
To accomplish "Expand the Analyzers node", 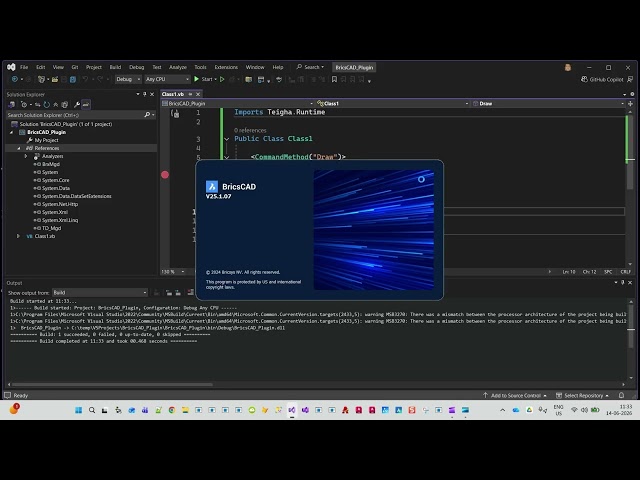I will [x=26, y=156].
